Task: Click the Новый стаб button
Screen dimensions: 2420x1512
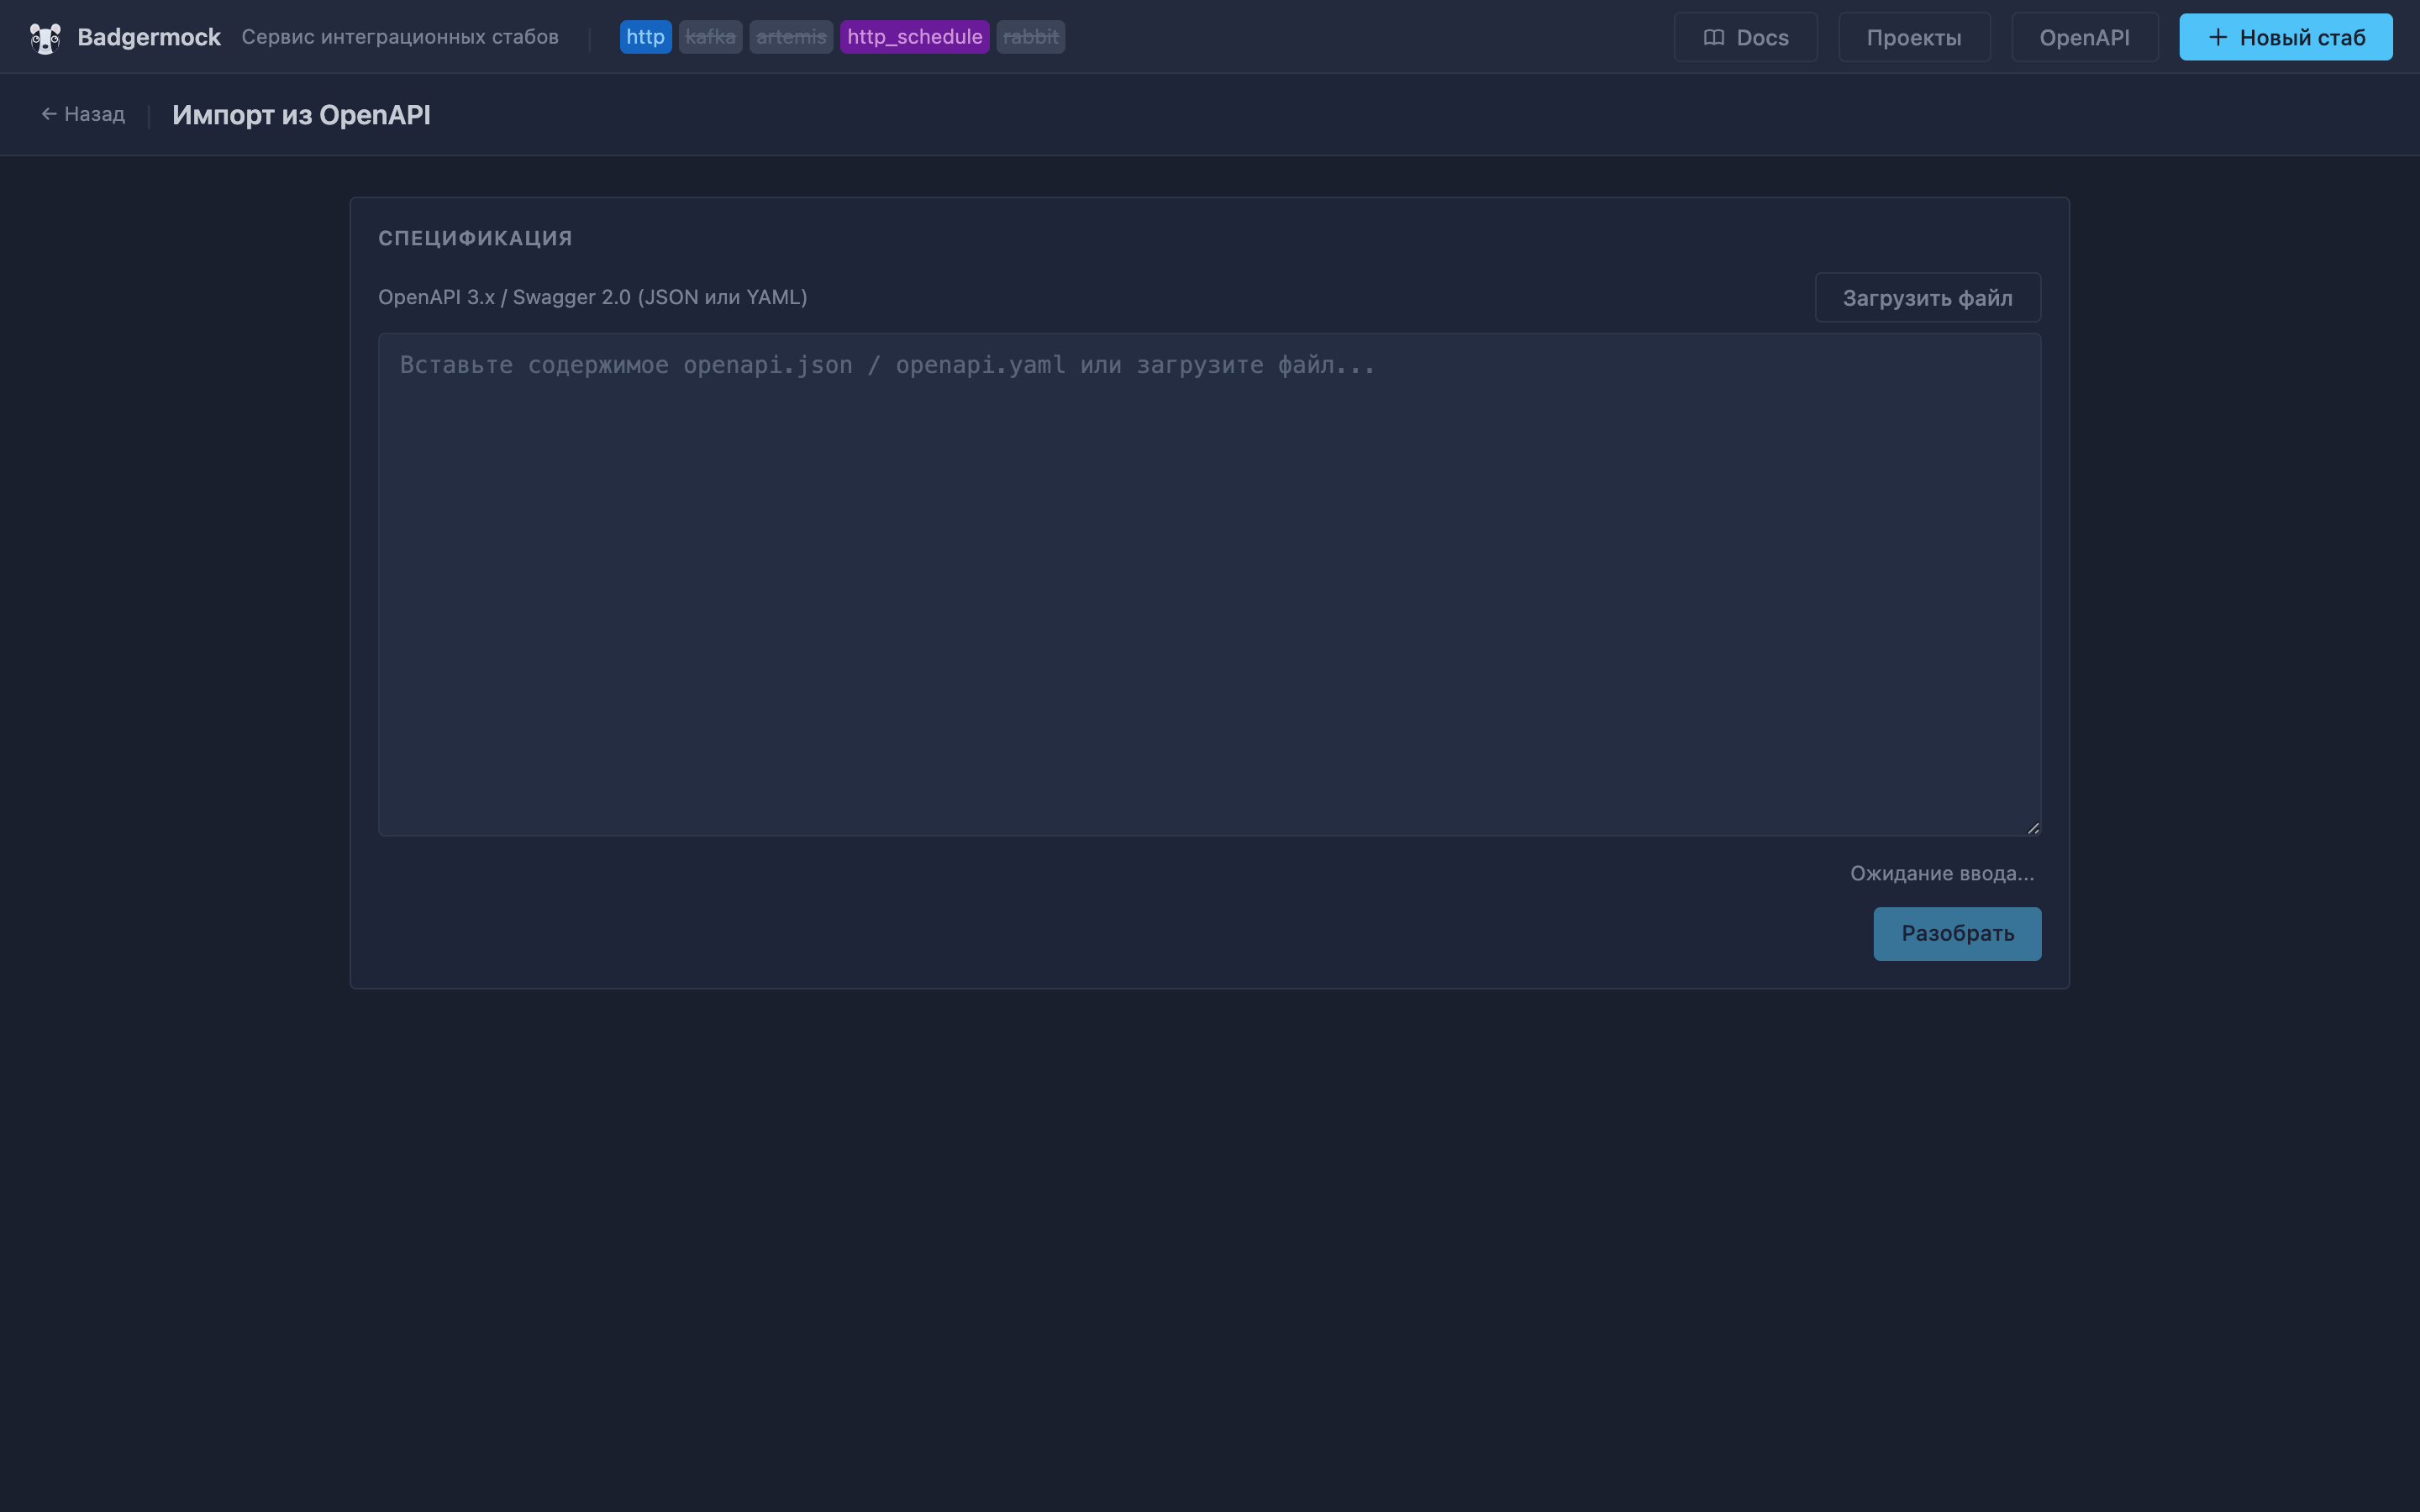Action: [2286, 37]
